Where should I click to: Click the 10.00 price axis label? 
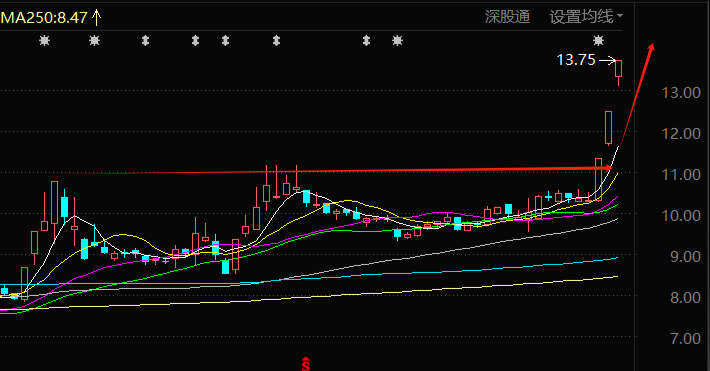[x=681, y=216]
